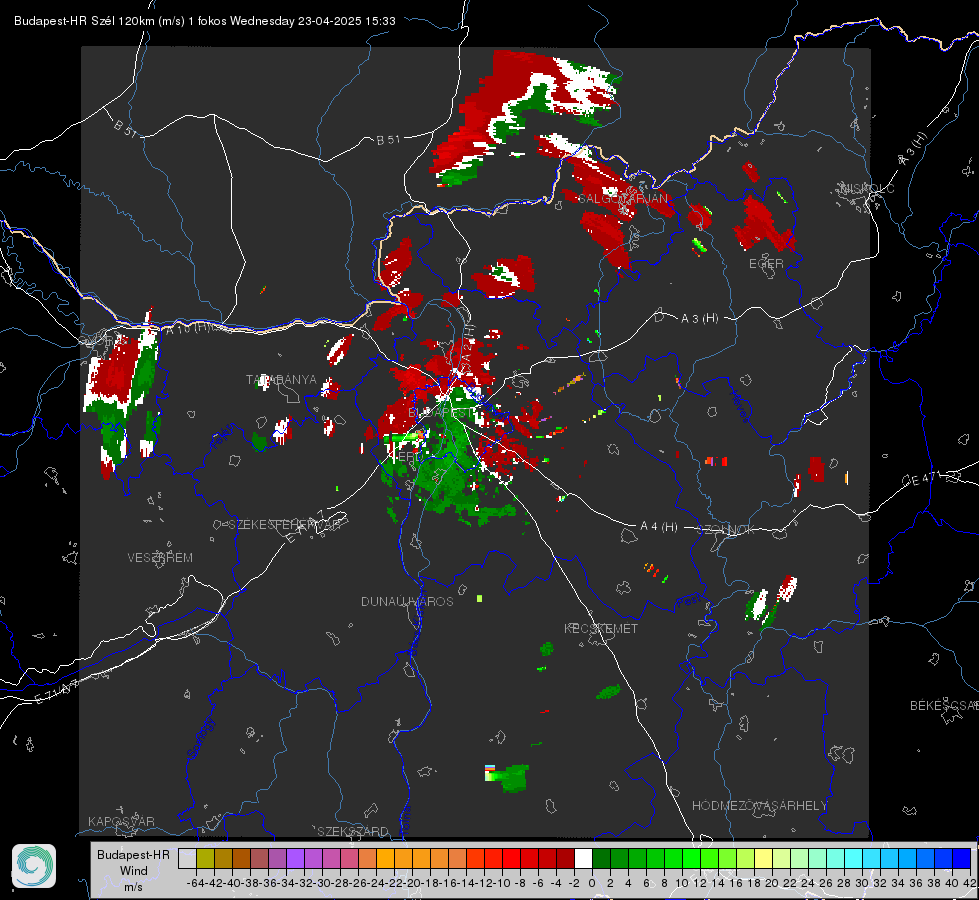Click the legend value -64
Screen dimensions: 979x900
(195, 884)
